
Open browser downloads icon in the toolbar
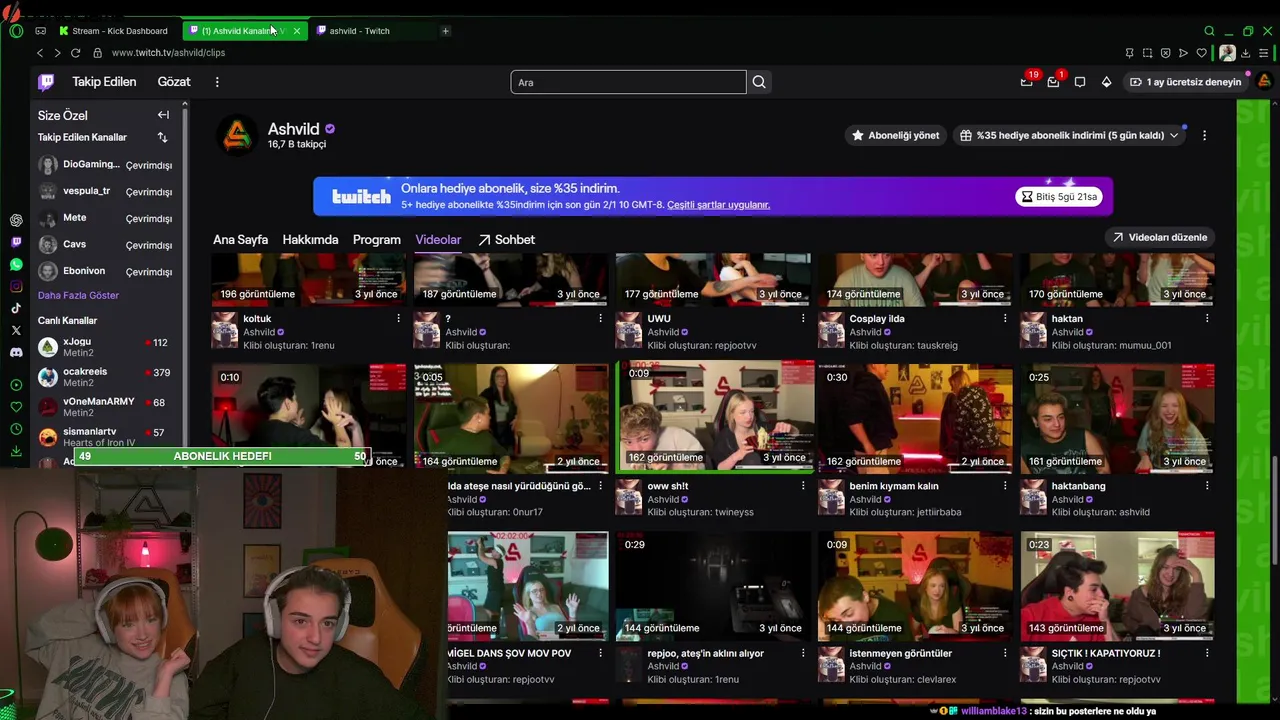click(1245, 53)
